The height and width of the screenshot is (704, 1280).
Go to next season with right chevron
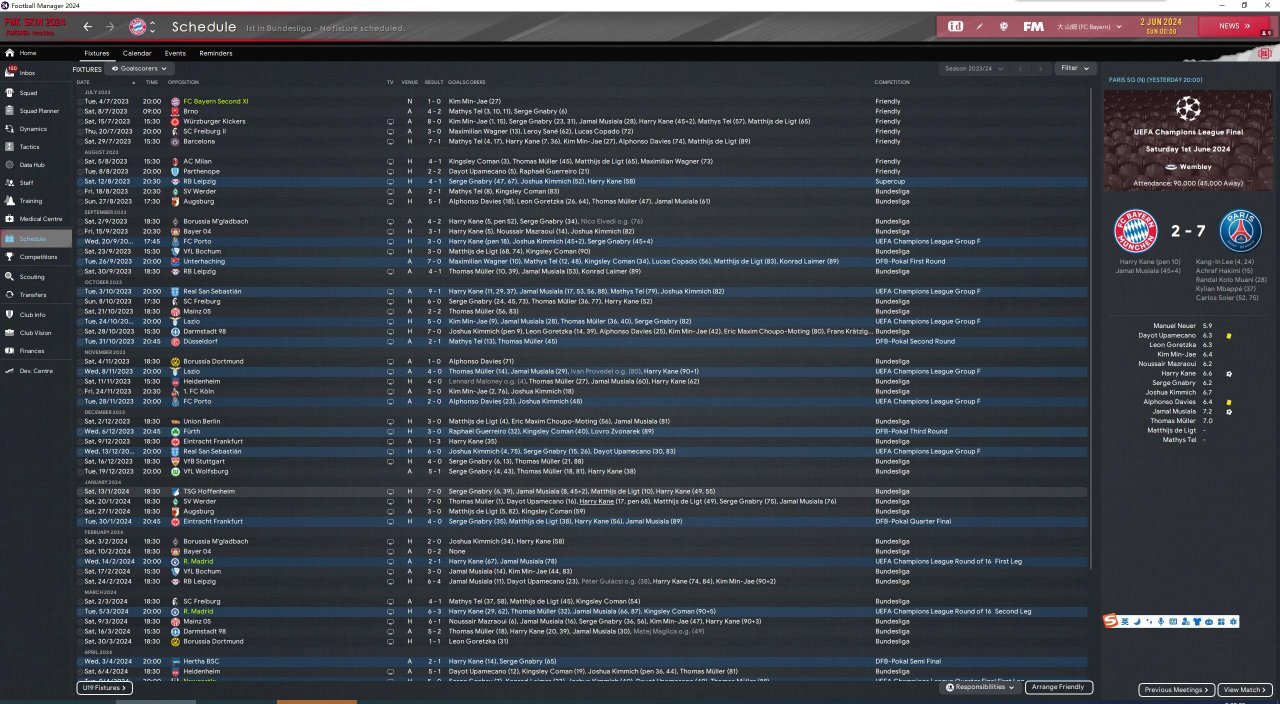[1041, 69]
